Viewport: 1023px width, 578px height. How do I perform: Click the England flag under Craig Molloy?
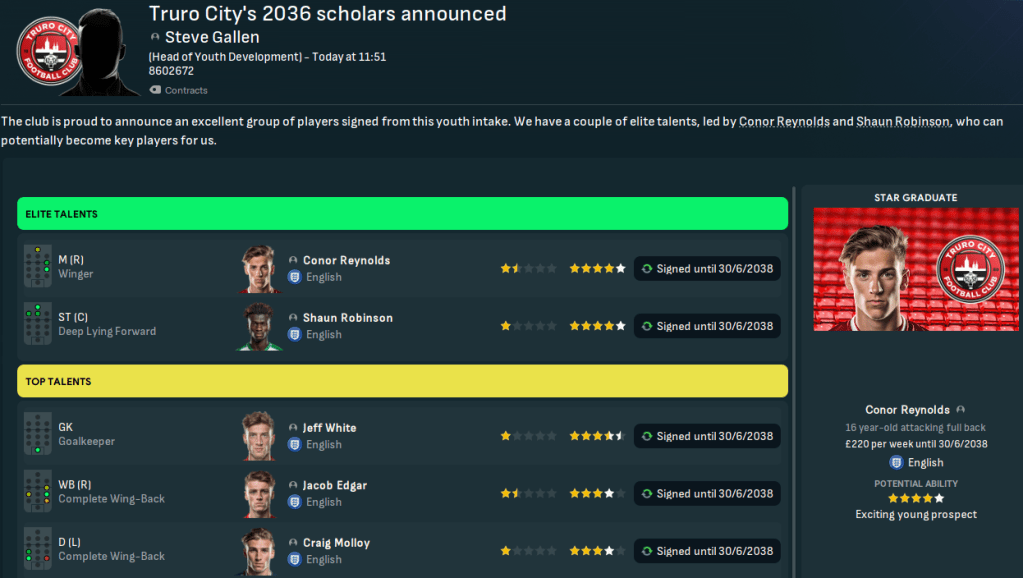[x=295, y=559]
